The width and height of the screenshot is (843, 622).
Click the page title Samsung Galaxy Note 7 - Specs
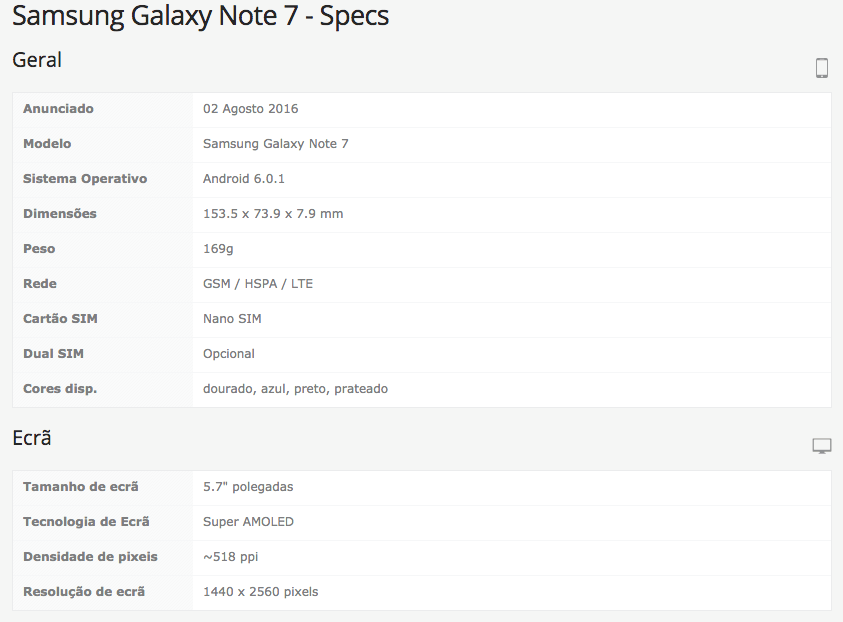(201, 17)
